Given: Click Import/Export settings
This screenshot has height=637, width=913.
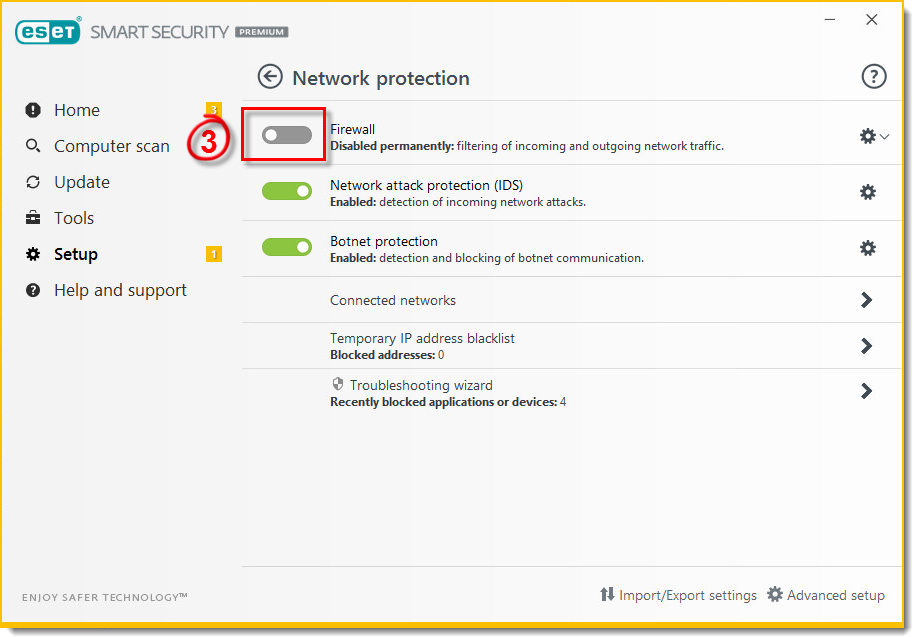Looking at the screenshot, I should coord(678,594).
